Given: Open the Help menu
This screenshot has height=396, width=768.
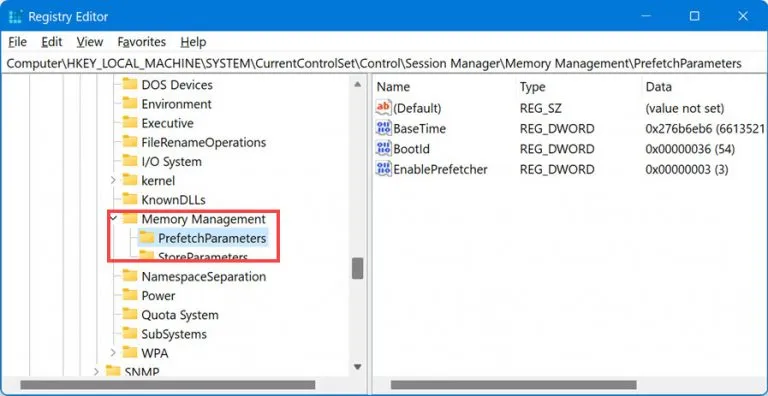Looking at the screenshot, I should point(193,42).
